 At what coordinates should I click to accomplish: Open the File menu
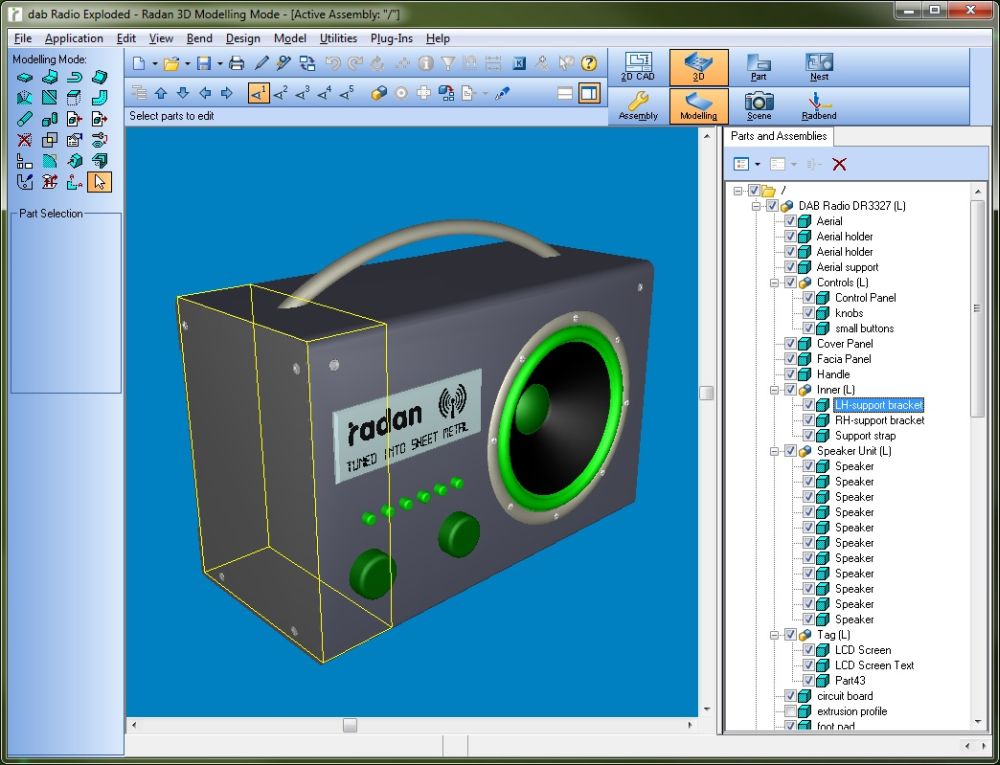pyautogui.click(x=23, y=38)
